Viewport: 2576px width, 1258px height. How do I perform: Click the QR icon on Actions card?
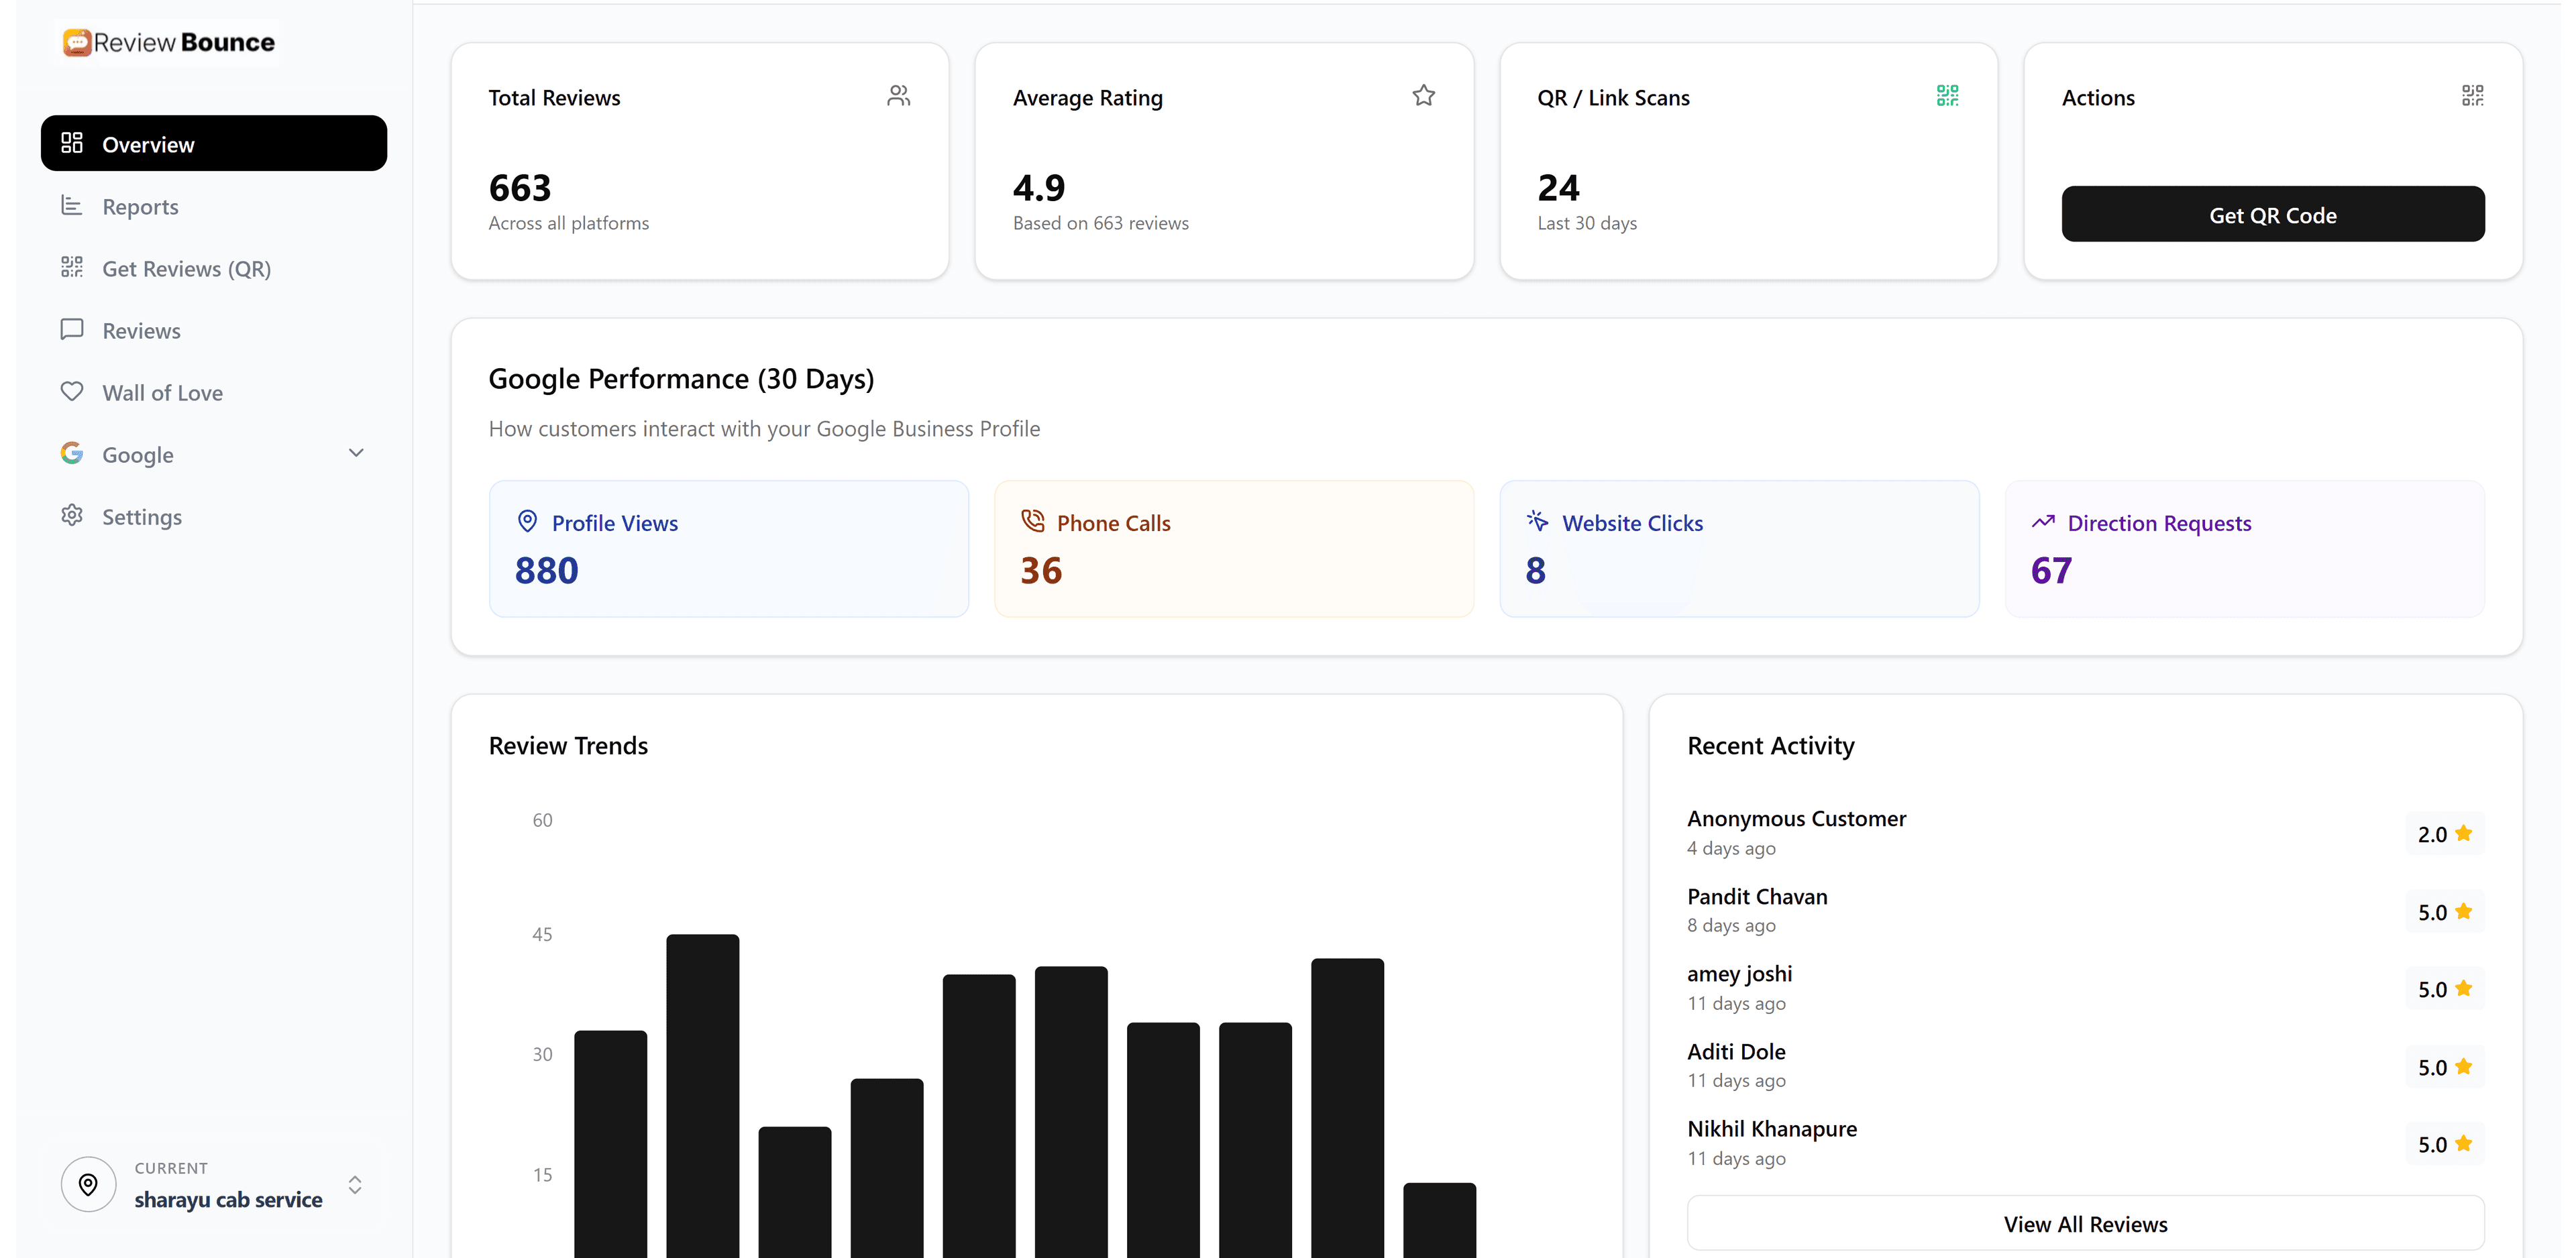[x=2473, y=96]
